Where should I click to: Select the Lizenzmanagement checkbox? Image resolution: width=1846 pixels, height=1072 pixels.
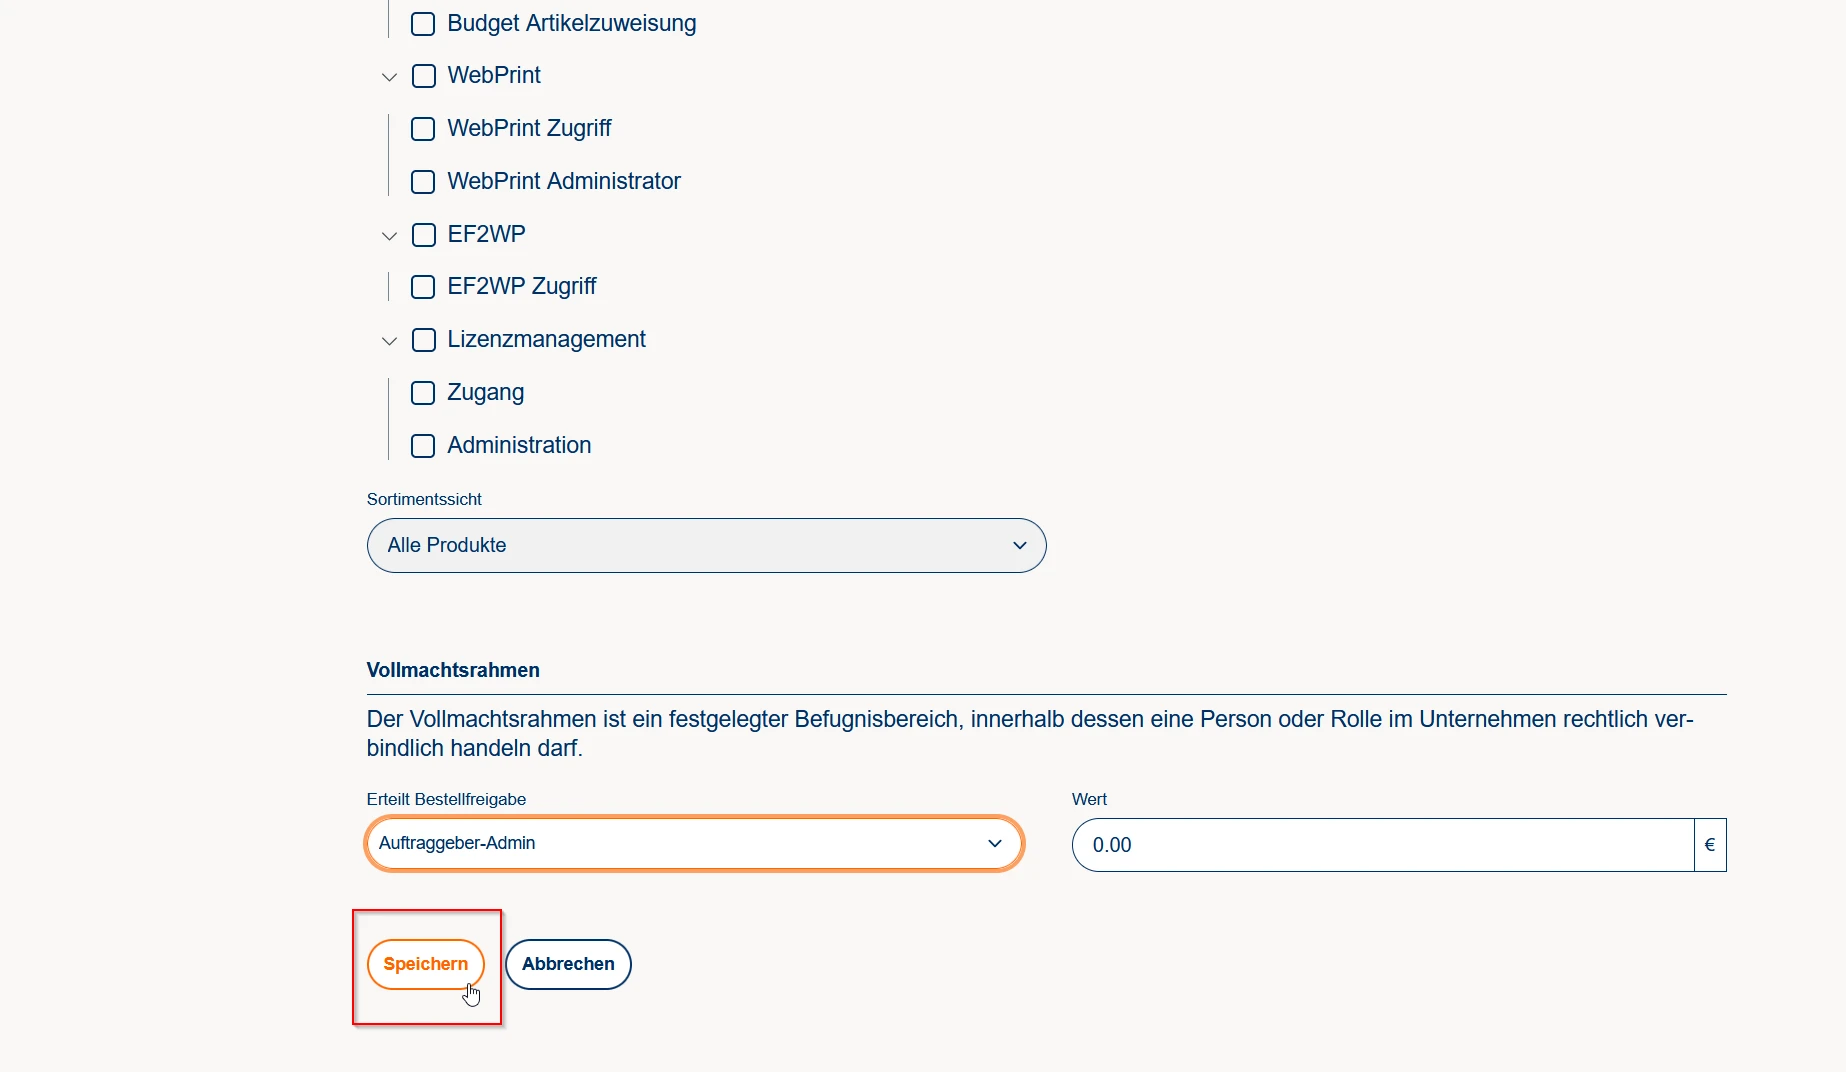(424, 340)
